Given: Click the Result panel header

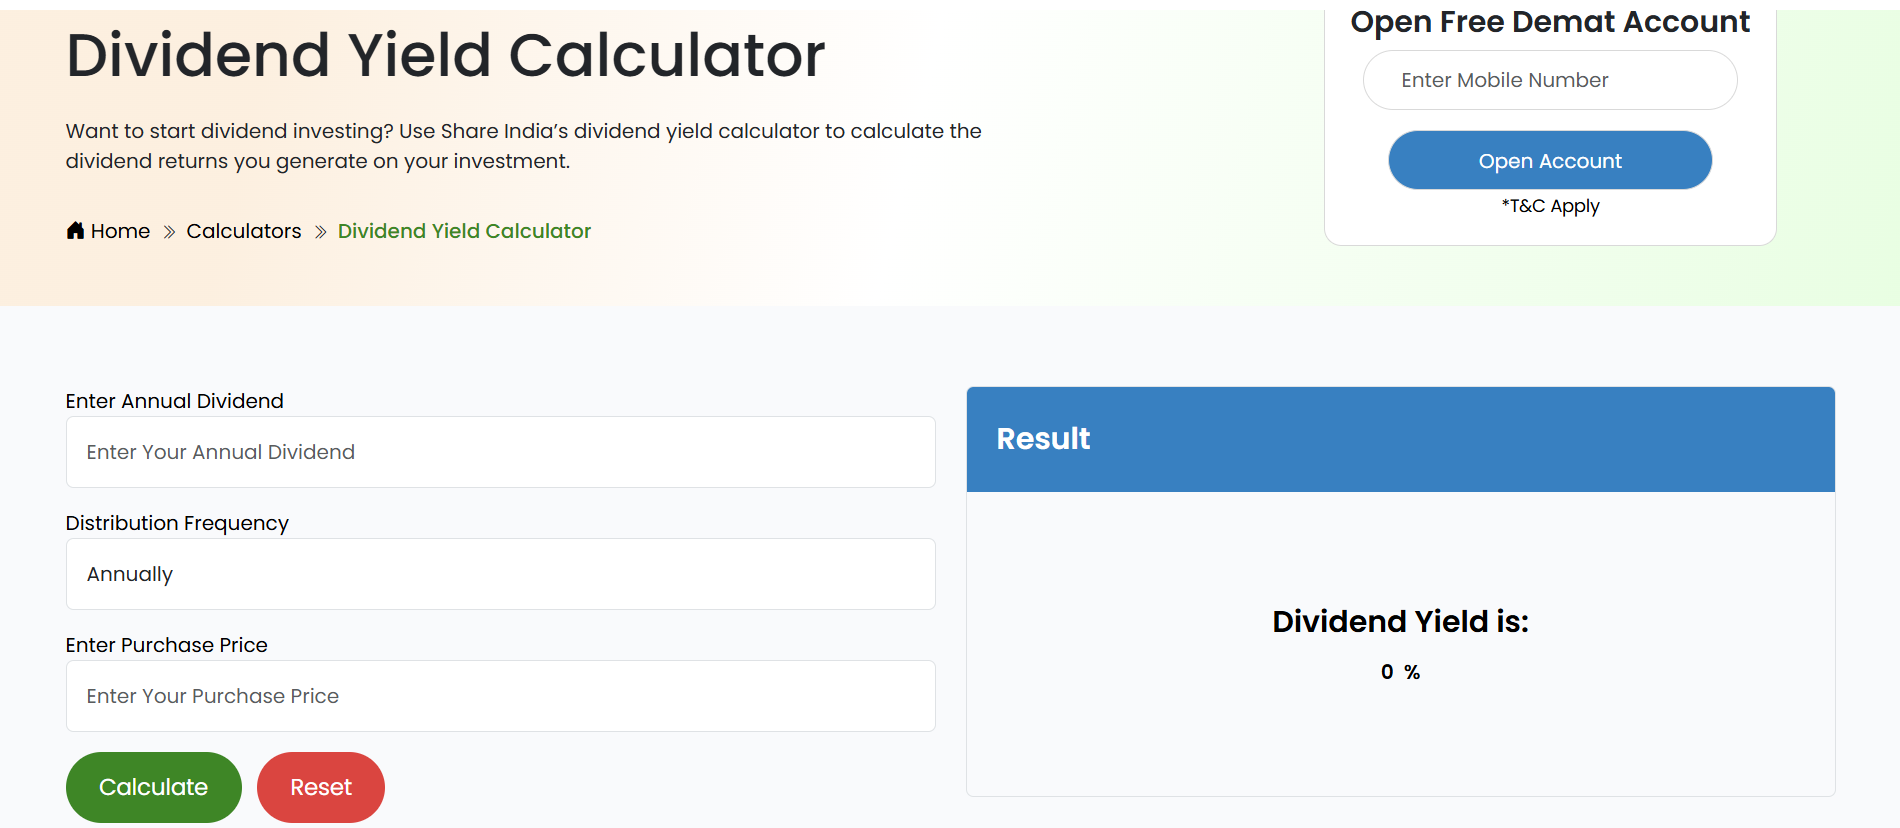Looking at the screenshot, I should 1043,439.
